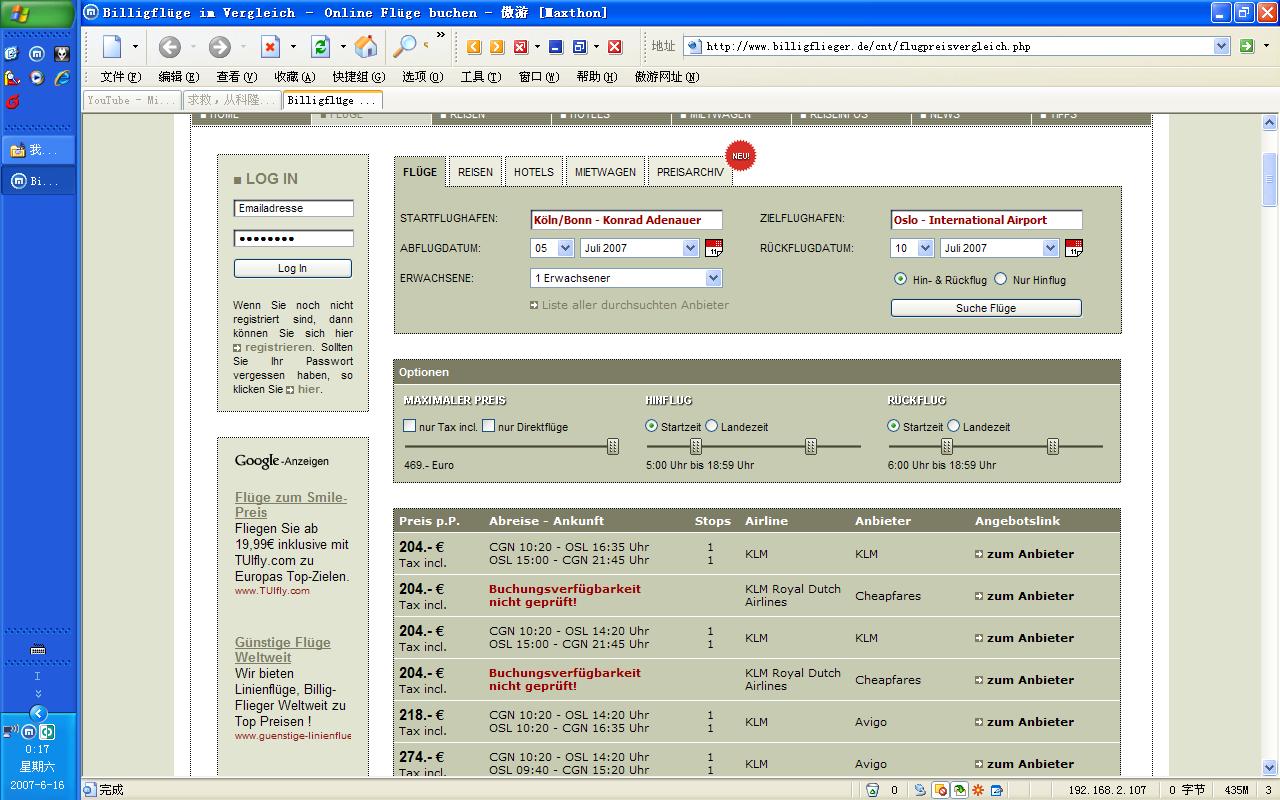Screen dimensions: 1280x800
Task: Click the blue minimize-tab toolbar icon
Action: (556, 47)
